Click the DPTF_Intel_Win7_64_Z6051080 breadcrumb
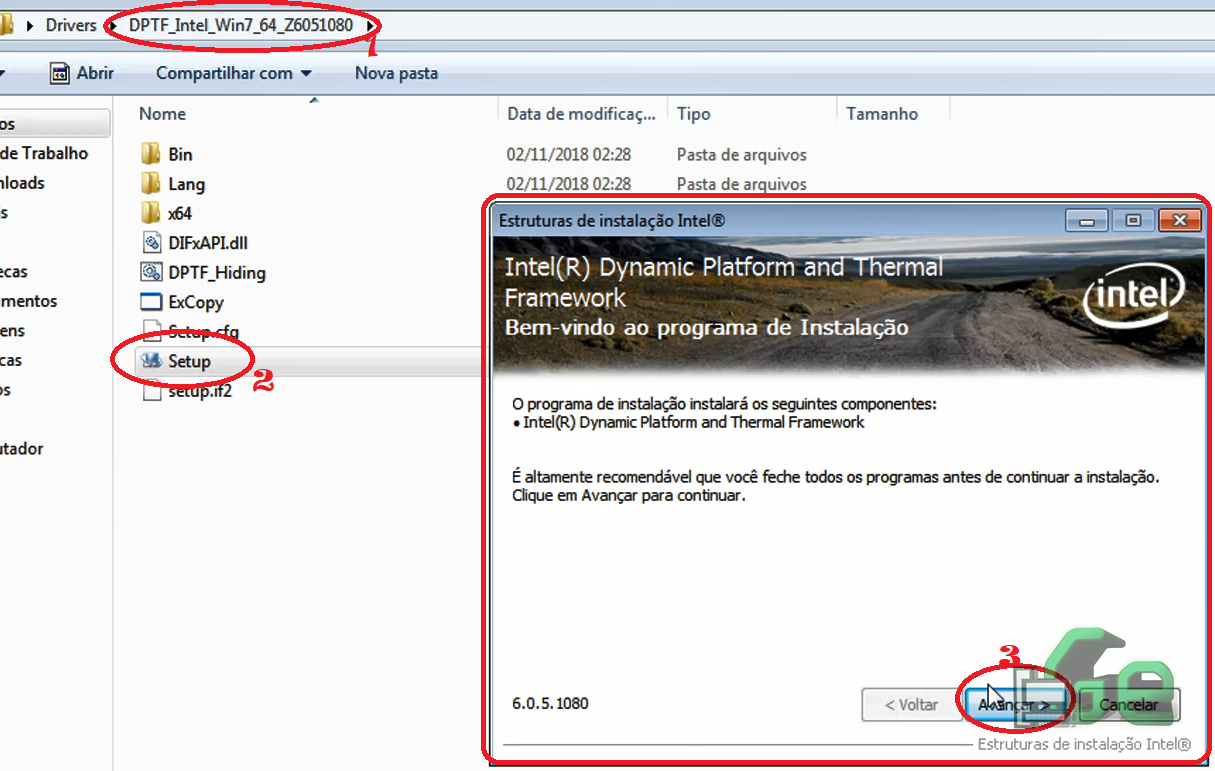The width and height of the screenshot is (1215, 771). [x=241, y=25]
